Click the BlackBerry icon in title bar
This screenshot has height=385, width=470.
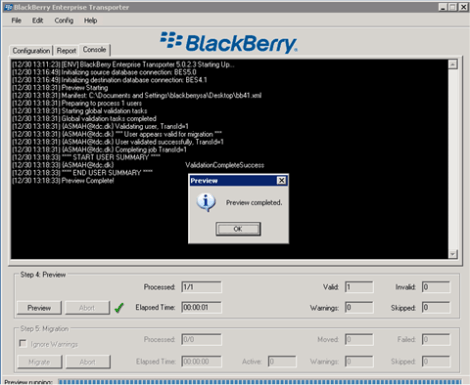8,7
